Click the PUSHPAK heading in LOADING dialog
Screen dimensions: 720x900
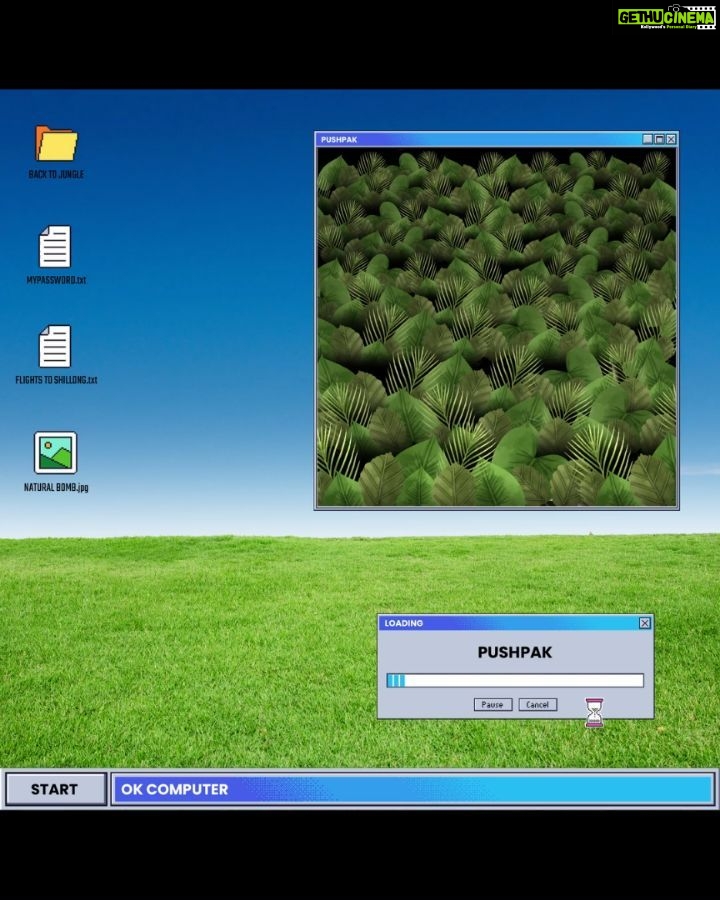coord(515,653)
